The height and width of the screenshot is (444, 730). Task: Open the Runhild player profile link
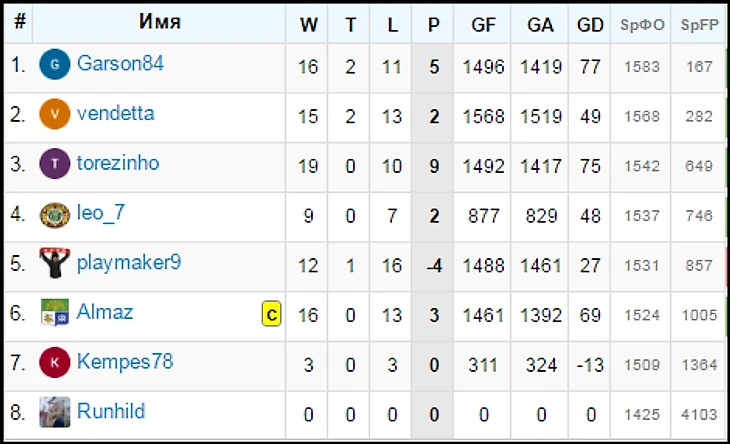point(111,411)
